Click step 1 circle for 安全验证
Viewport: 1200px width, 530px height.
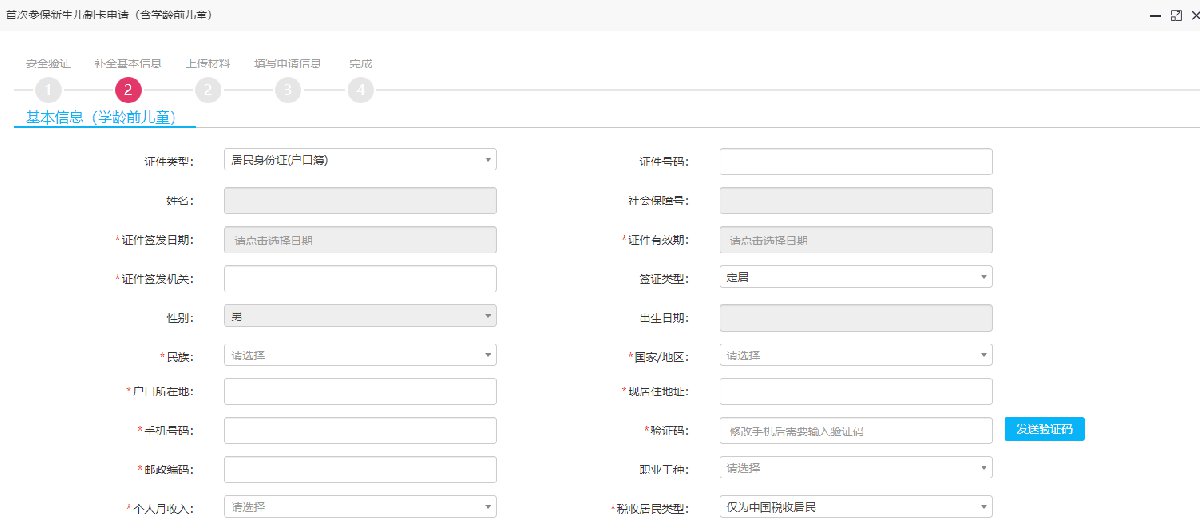53,90
